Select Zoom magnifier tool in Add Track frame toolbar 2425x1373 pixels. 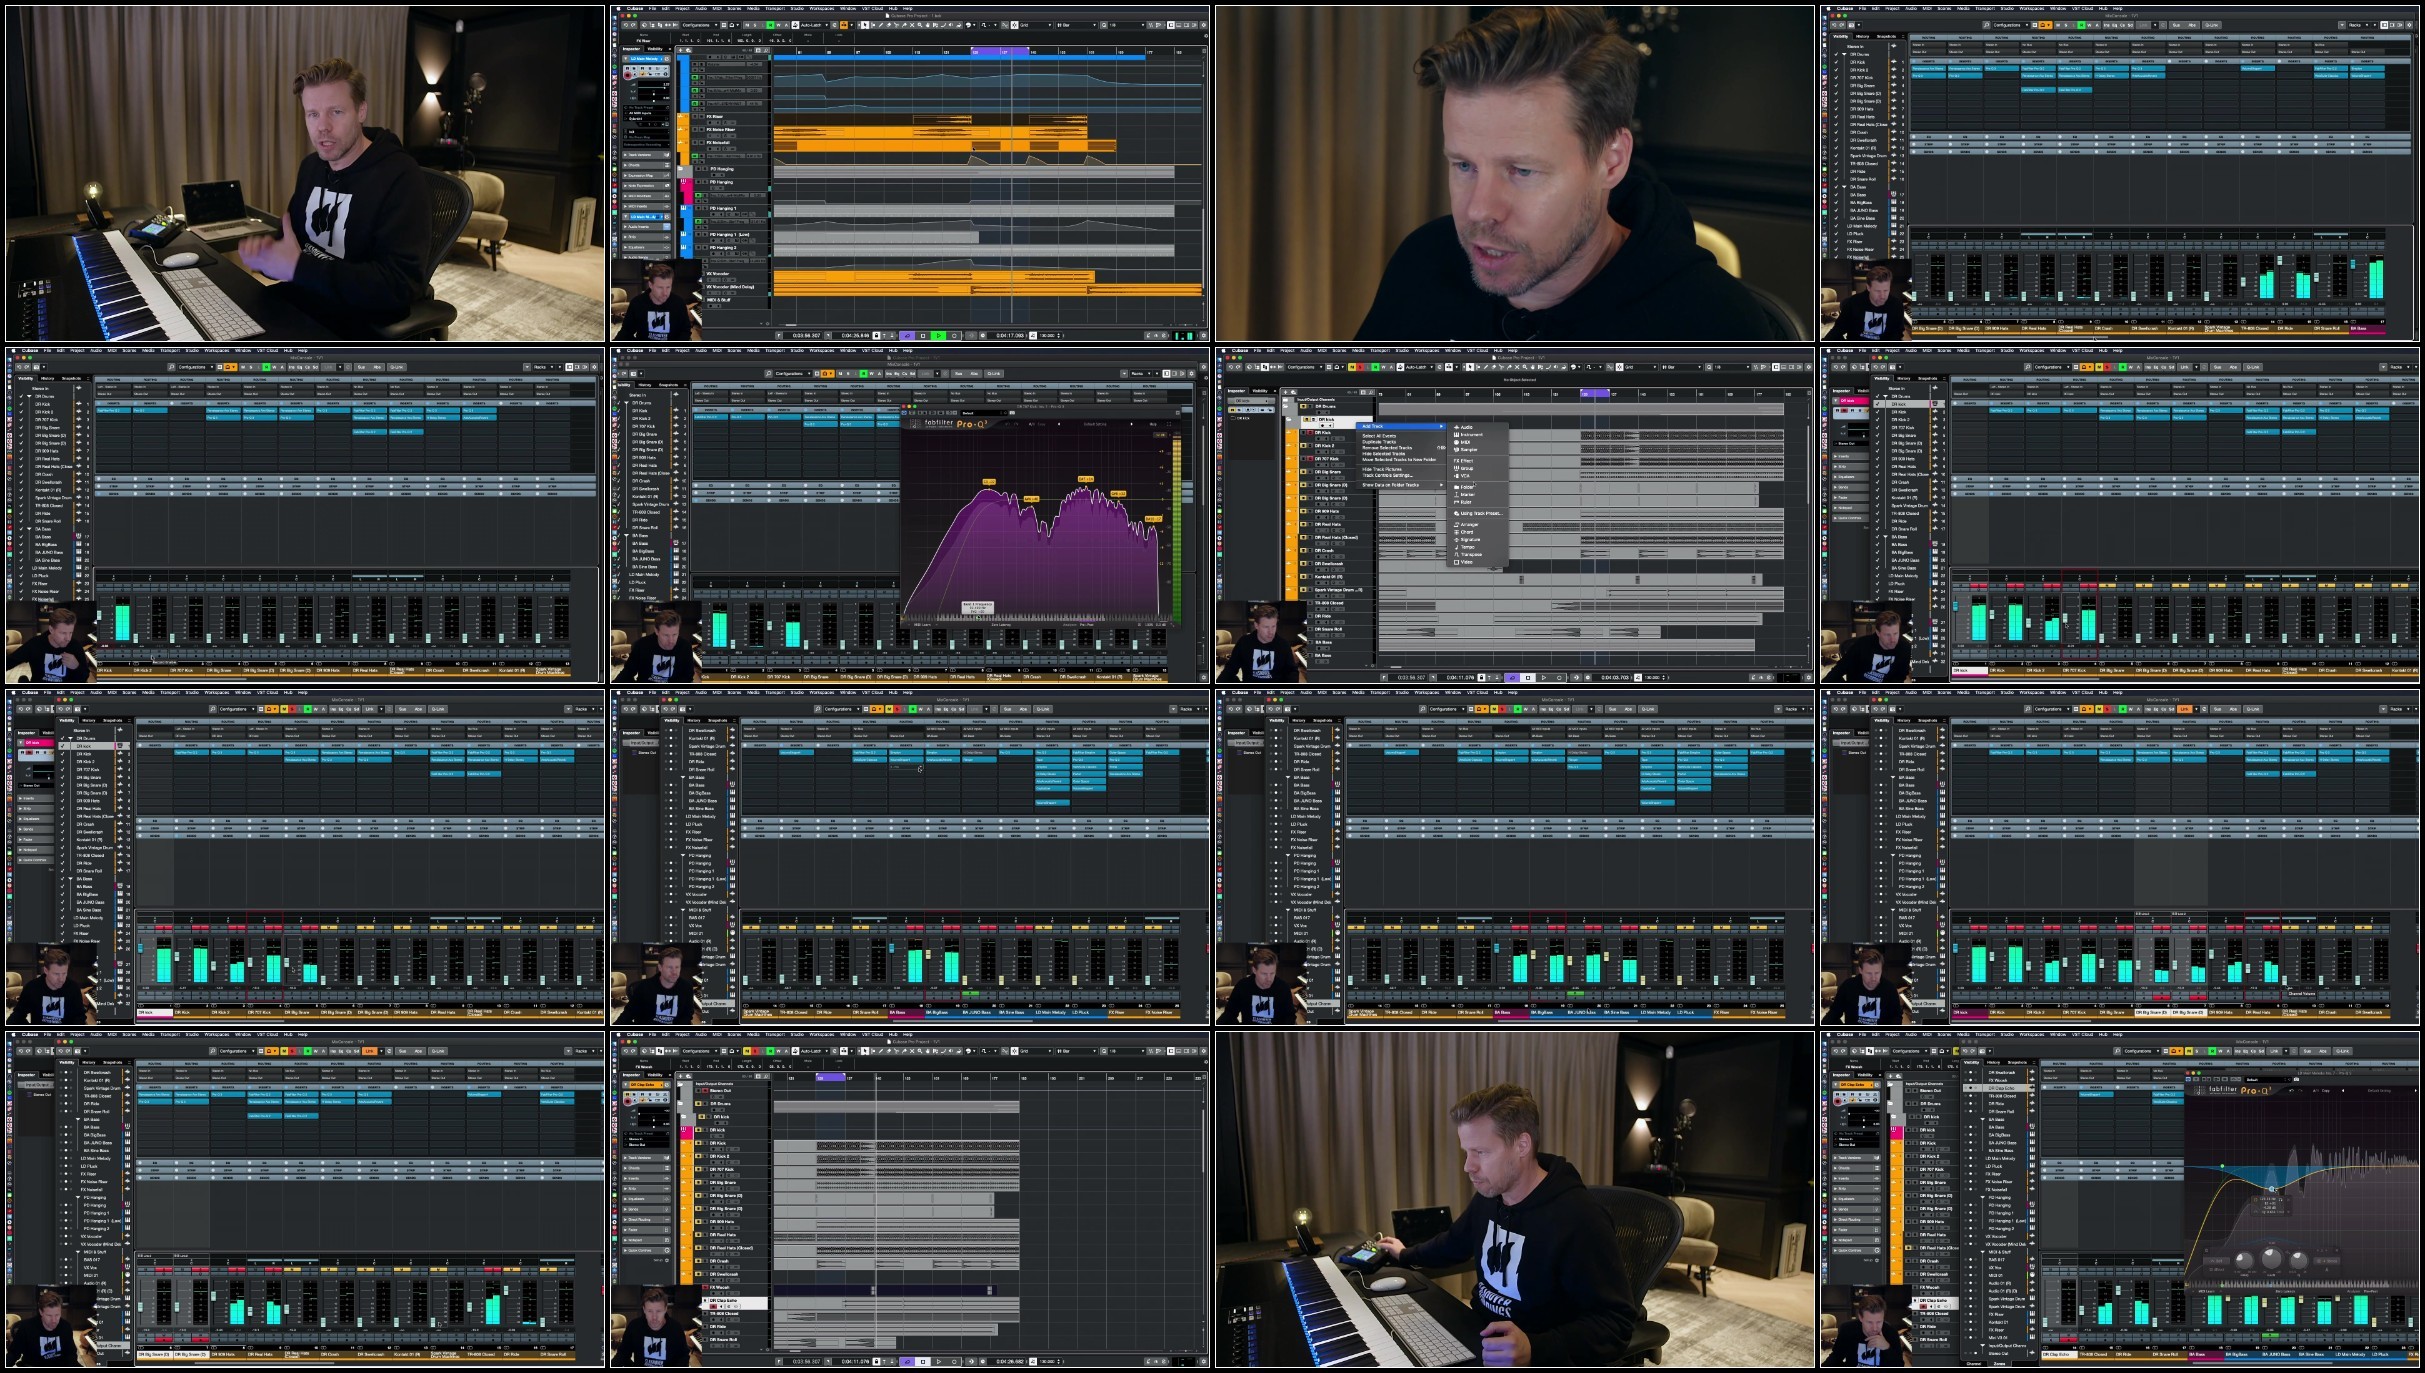pos(1525,367)
